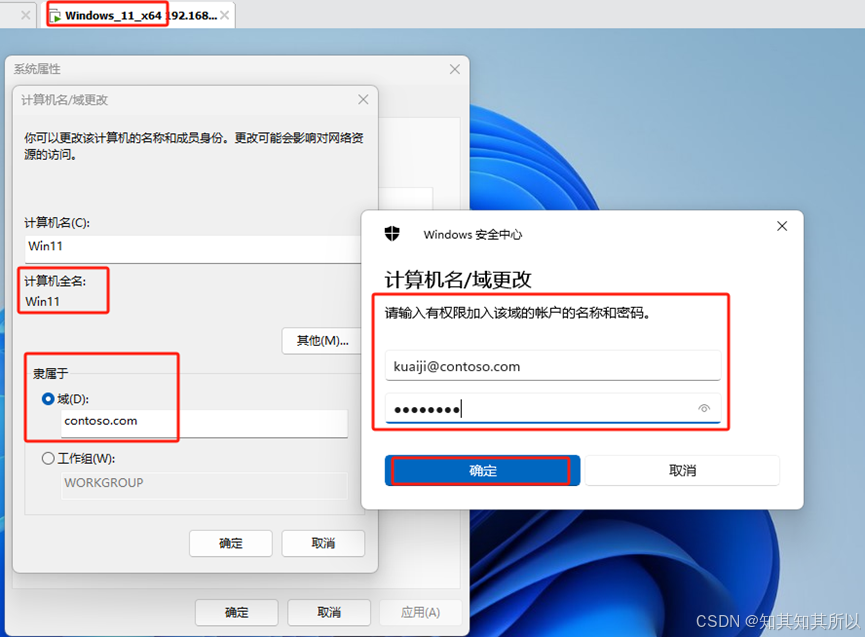Confirm credentials with the blue OK button
The image size is (865, 637).
[x=482, y=470]
